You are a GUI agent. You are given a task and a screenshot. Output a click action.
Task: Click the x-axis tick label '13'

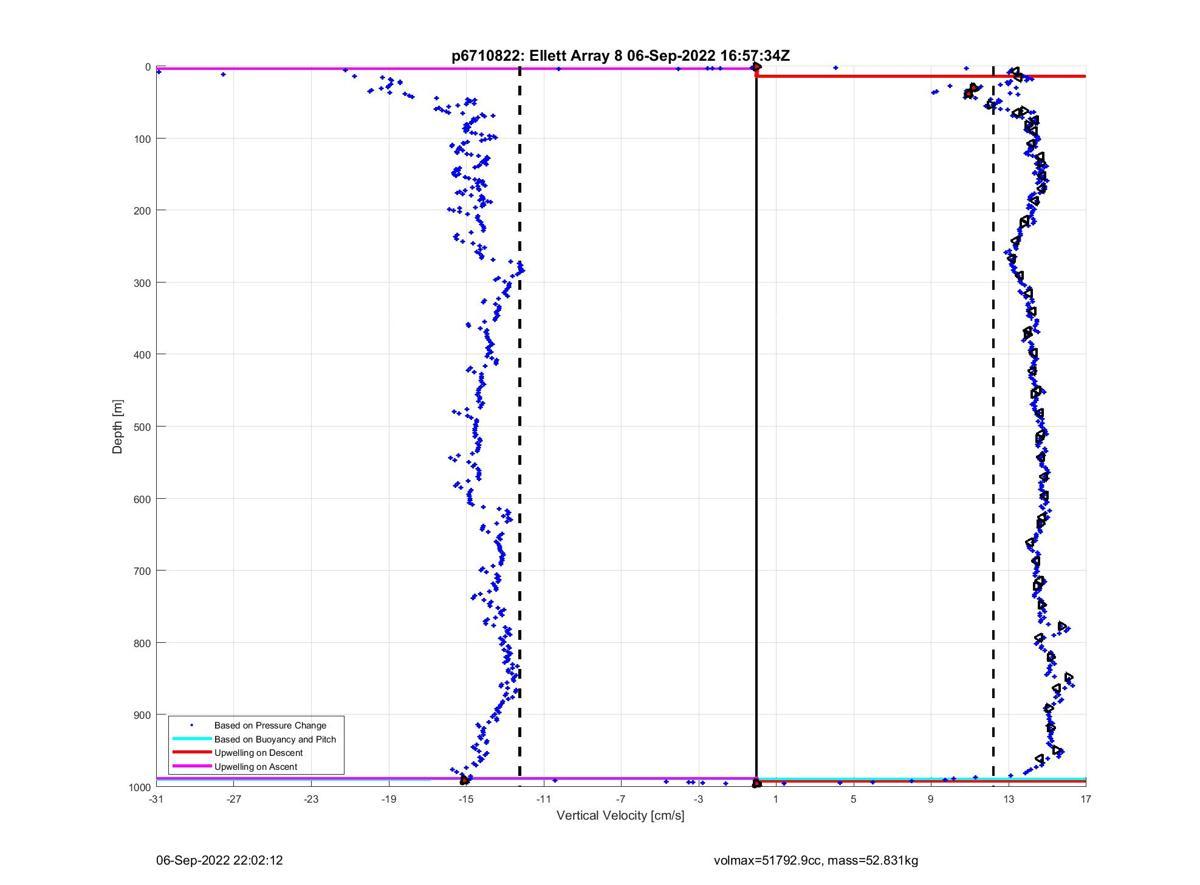click(1008, 799)
